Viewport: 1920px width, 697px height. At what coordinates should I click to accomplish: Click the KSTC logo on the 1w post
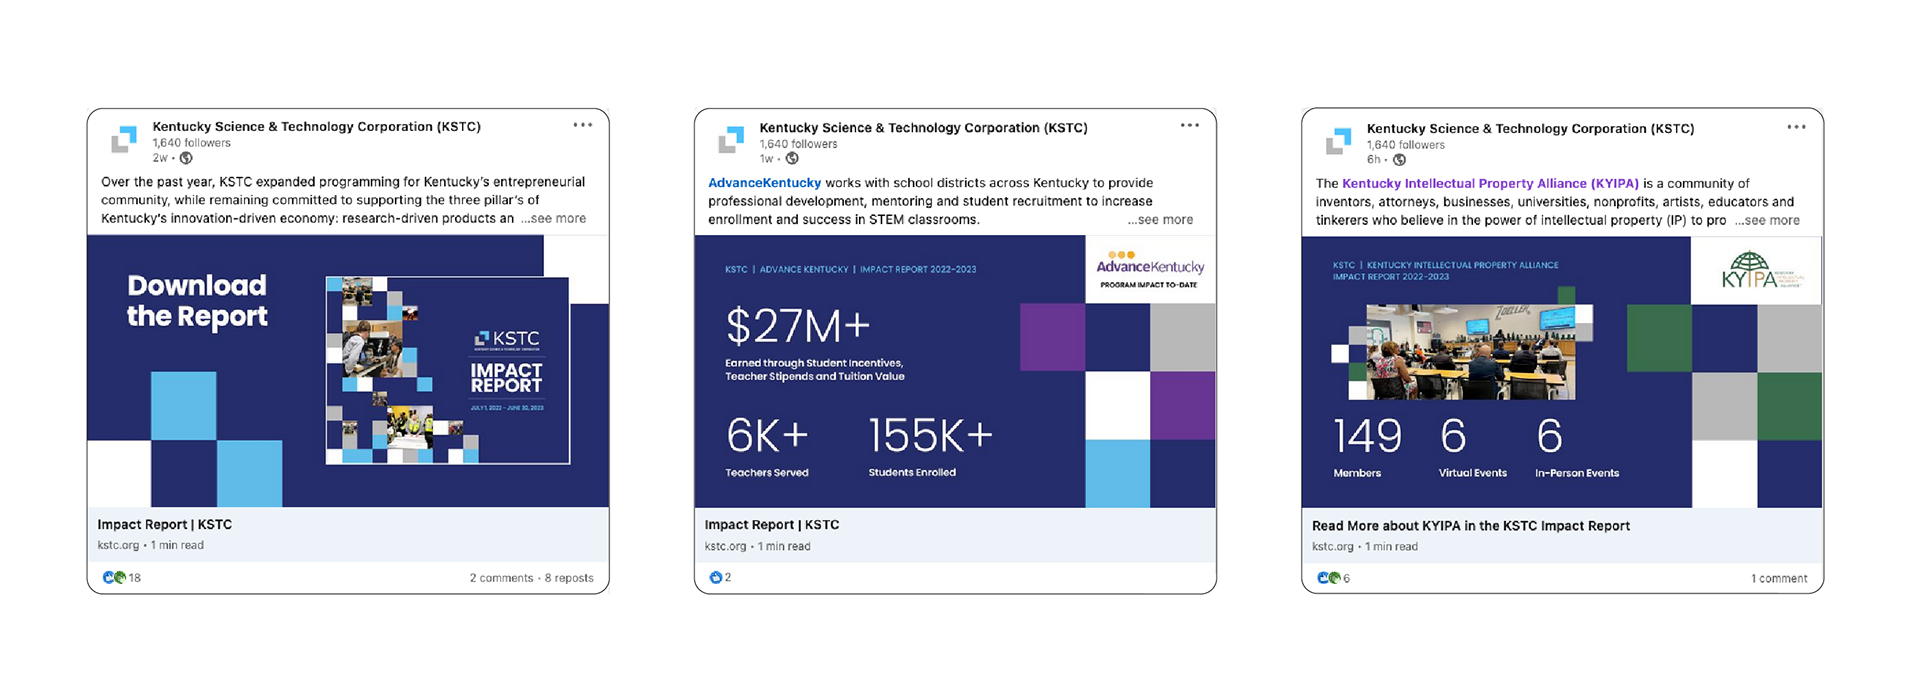(x=731, y=140)
